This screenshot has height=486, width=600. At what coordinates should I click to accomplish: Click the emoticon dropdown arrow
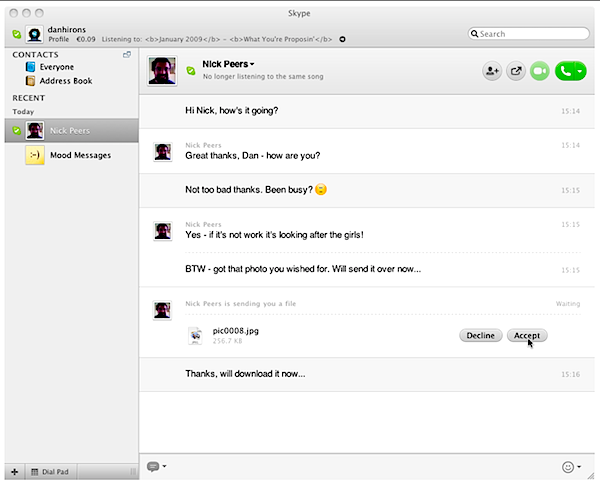pyautogui.click(x=579, y=466)
